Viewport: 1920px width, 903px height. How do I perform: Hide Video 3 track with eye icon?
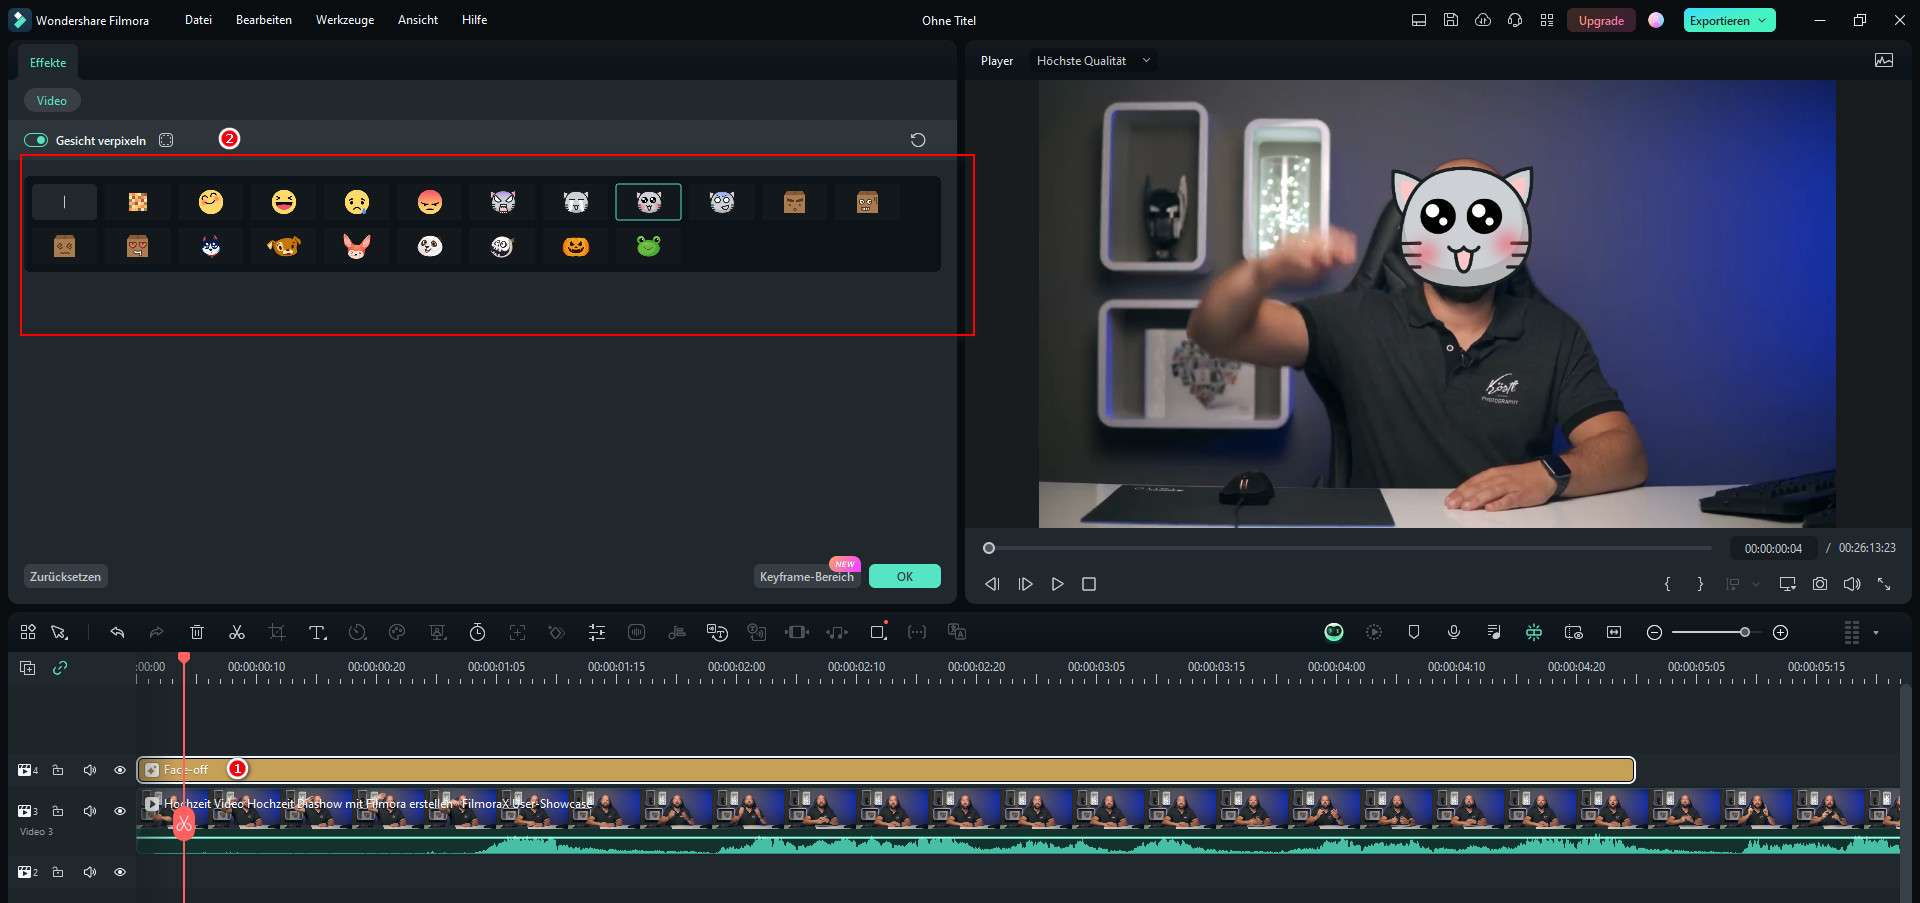(120, 811)
